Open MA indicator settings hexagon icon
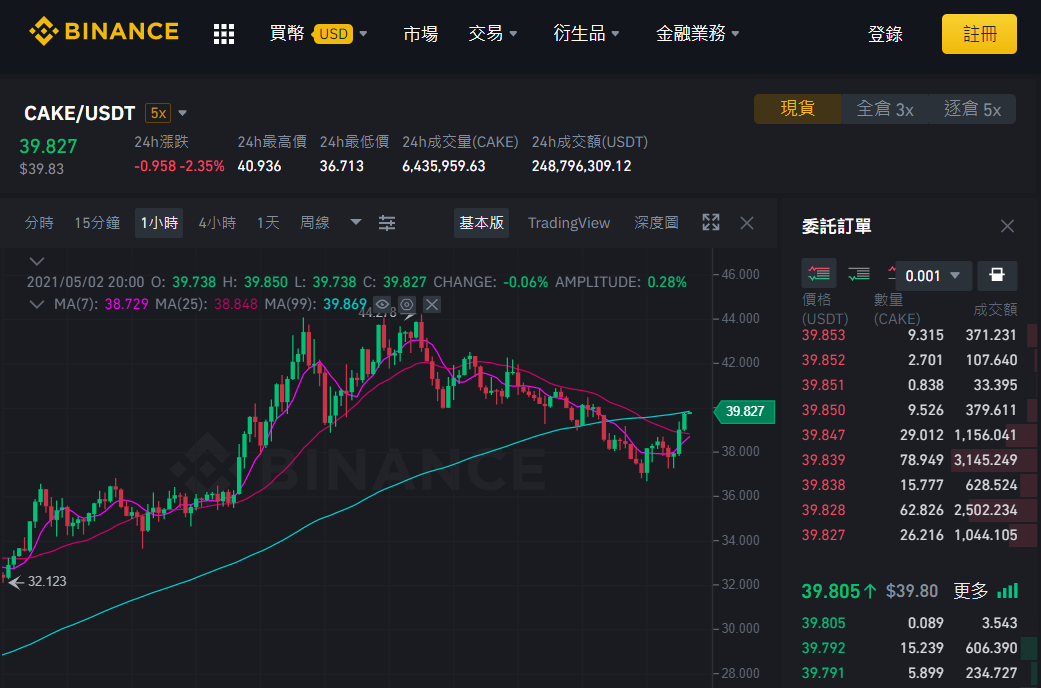 click(407, 304)
